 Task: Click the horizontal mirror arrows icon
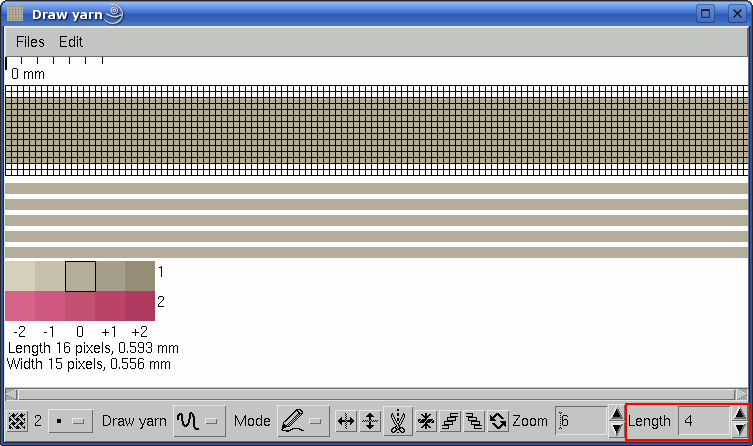[x=346, y=421]
